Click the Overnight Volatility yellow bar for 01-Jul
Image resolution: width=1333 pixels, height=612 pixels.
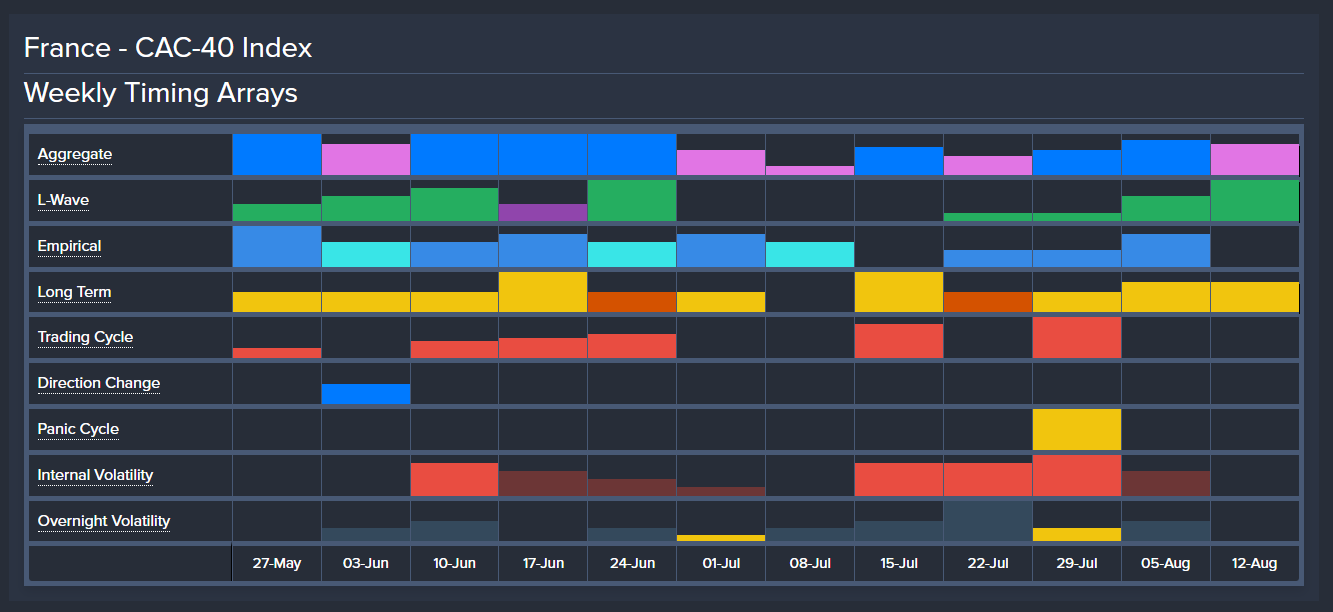[x=721, y=538]
